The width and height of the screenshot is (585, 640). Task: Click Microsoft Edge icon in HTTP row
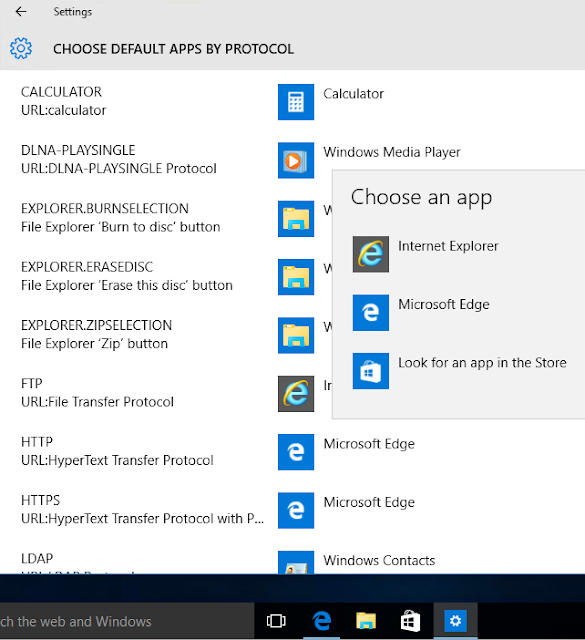click(296, 452)
